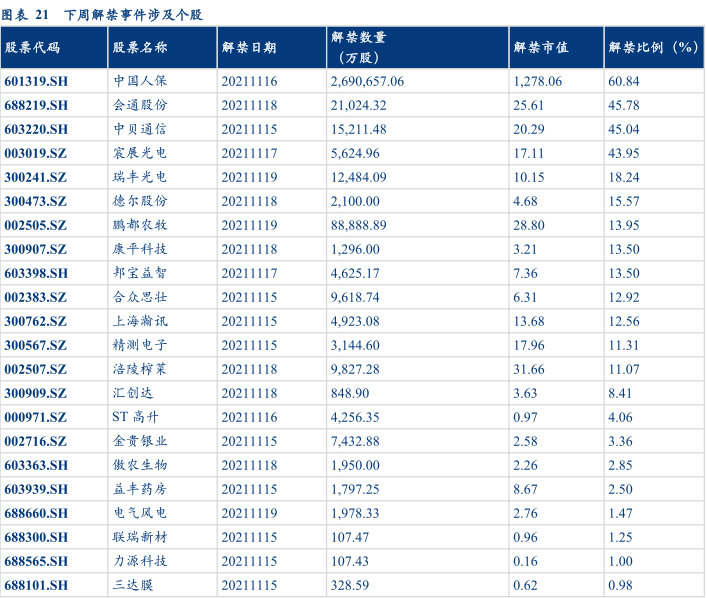This screenshot has height=598, width=707.
Task: Click the quantity 12,484.09
Action: tap(358, 177)
